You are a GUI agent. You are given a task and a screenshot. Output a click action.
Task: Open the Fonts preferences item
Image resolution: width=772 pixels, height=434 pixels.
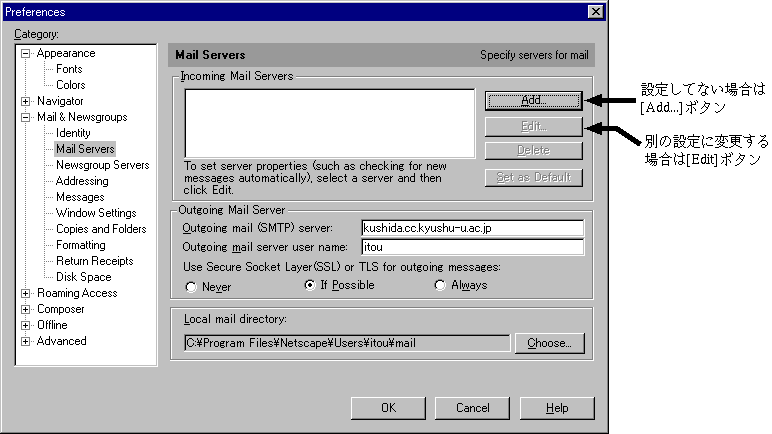click(69, 69)
